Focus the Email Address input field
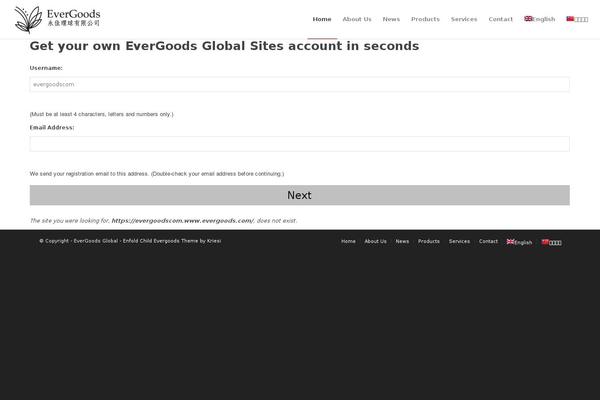600x400 pixels. (x=299, y=144)
